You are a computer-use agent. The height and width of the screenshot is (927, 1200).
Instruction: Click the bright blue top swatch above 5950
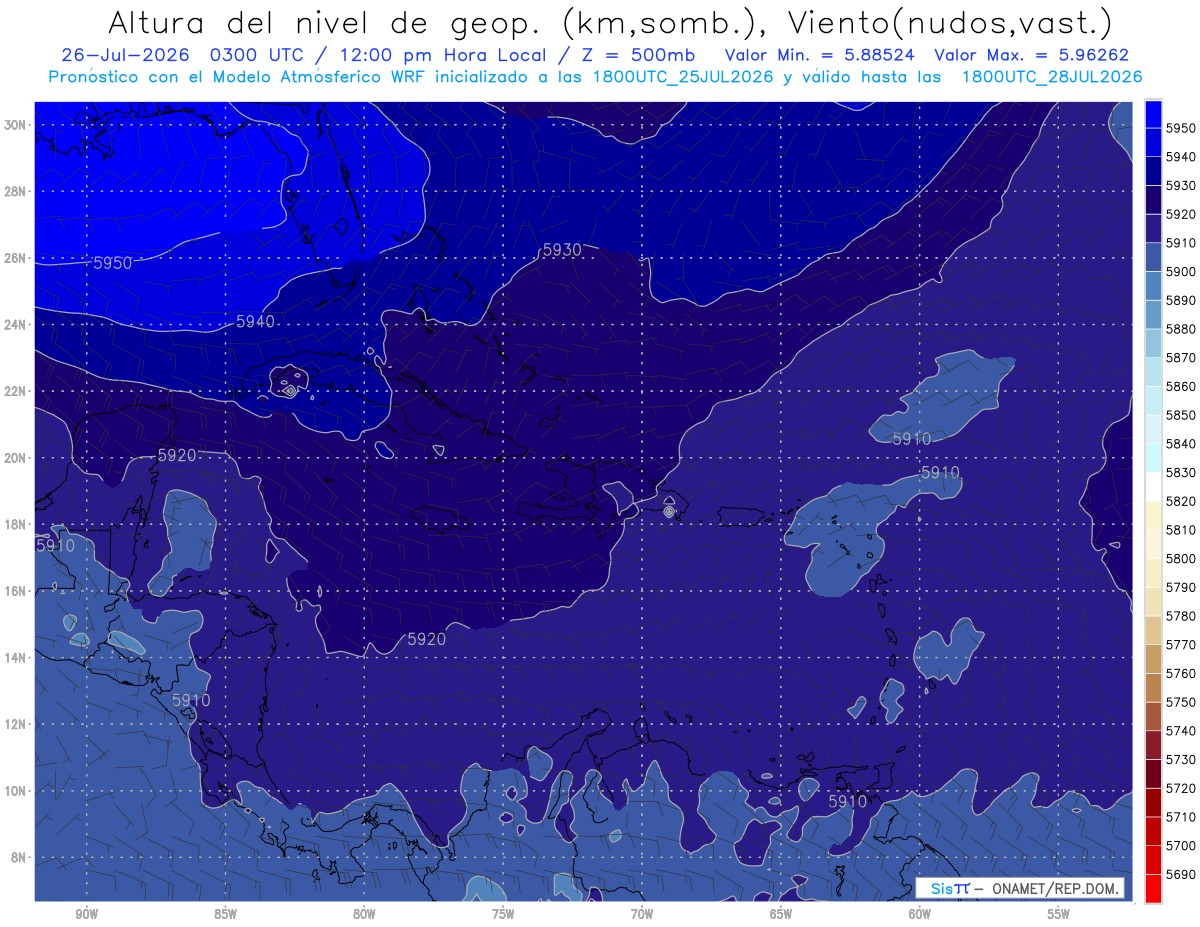tap(1153, 114)
